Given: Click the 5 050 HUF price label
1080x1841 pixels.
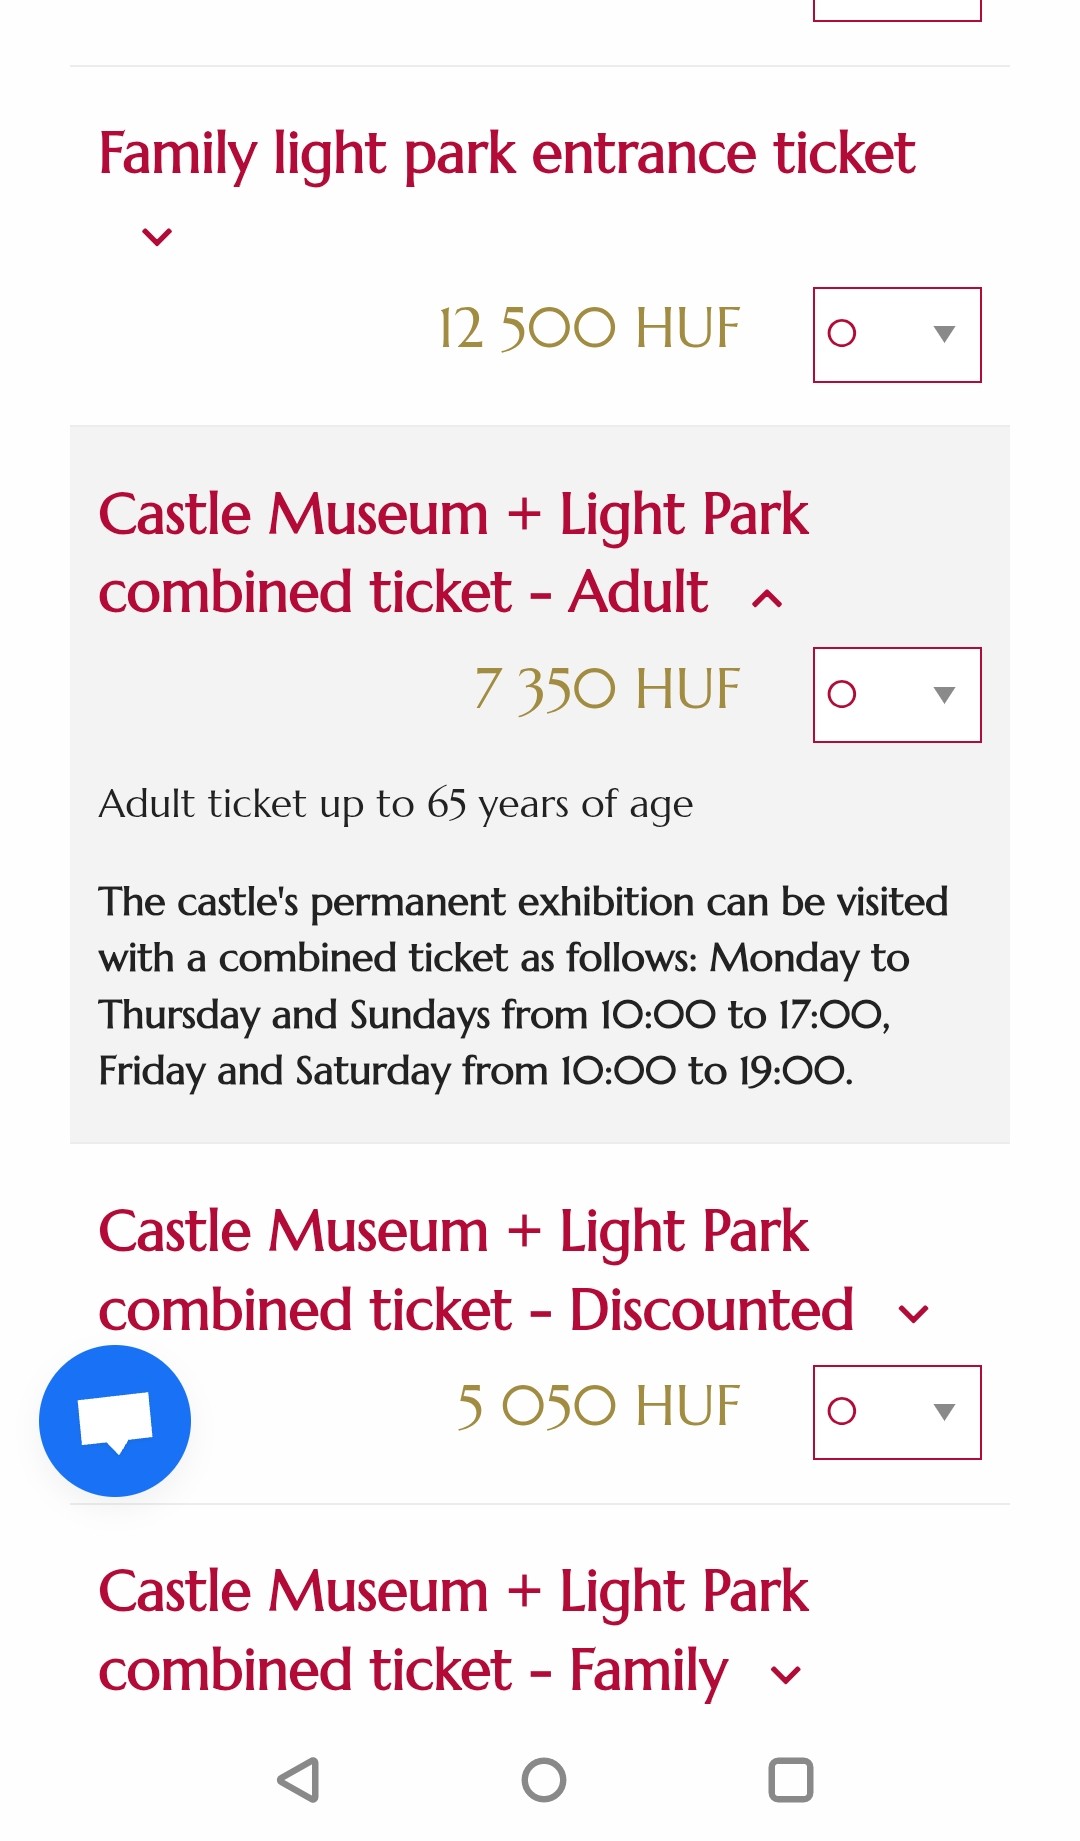Looking at the screenshot, I should pos(598,1406).
